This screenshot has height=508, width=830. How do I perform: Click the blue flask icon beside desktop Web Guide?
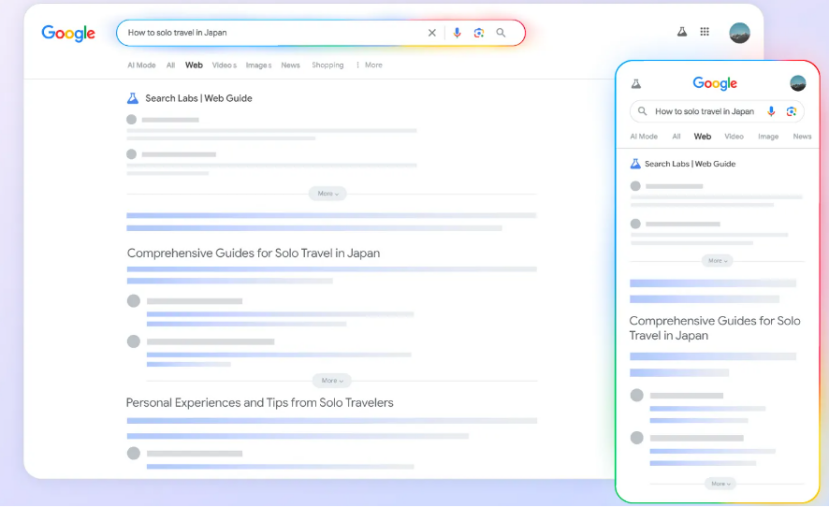(x=132, y=98)
